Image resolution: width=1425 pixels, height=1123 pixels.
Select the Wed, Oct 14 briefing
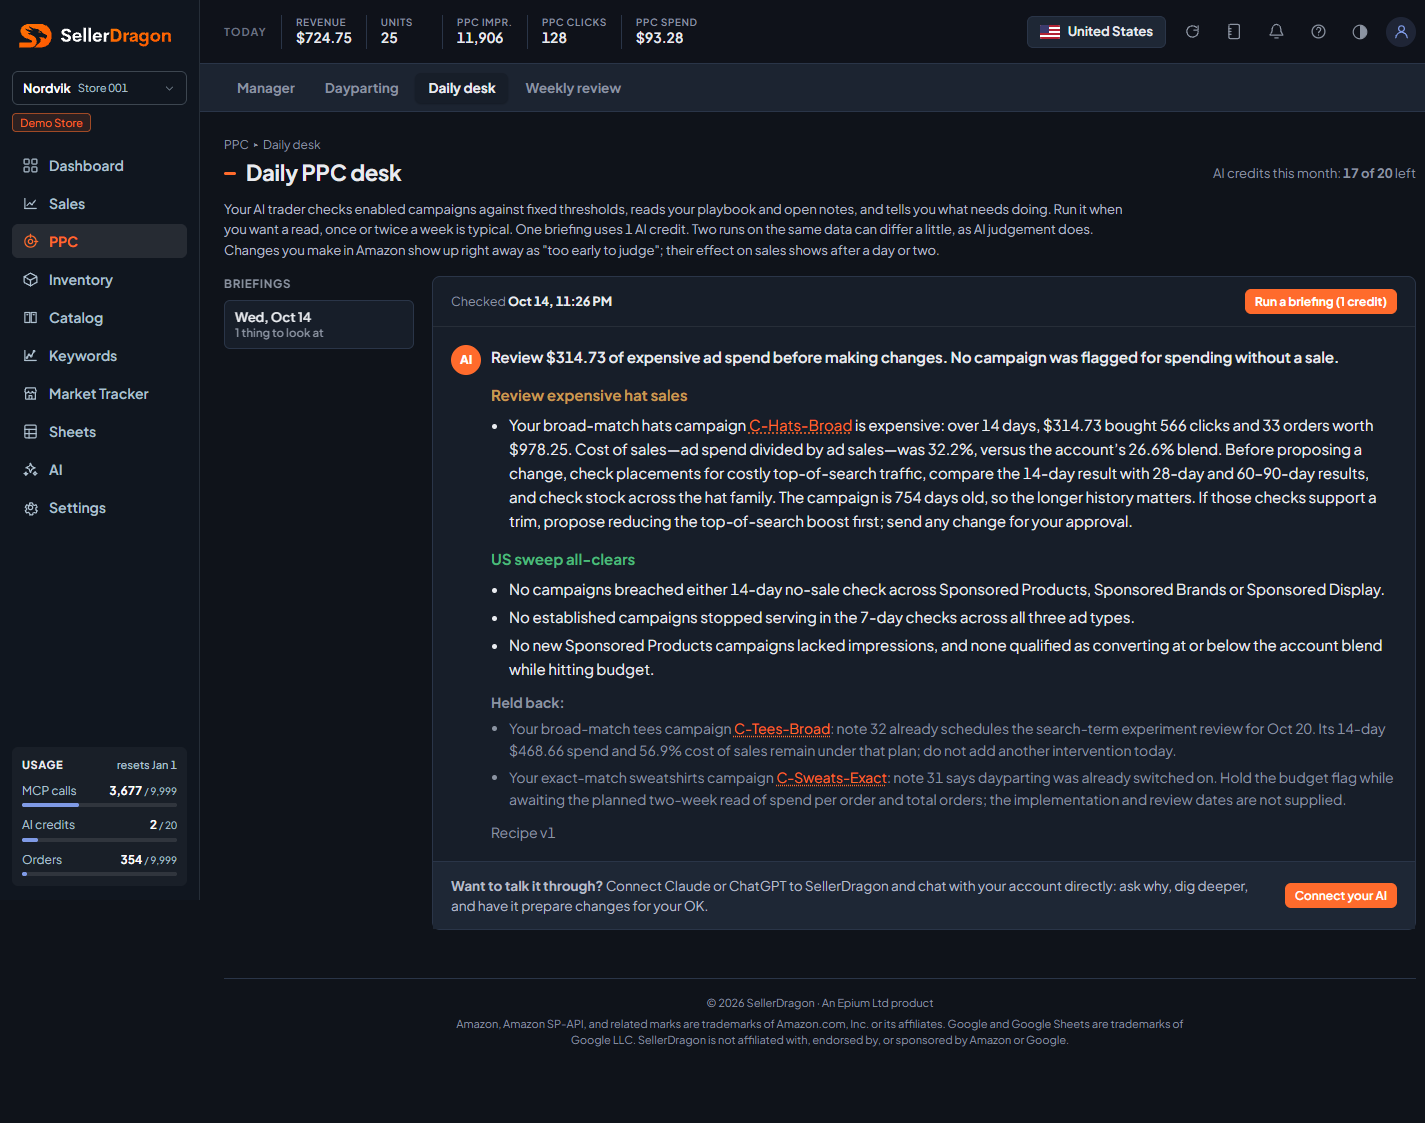[x=319, y=324]
